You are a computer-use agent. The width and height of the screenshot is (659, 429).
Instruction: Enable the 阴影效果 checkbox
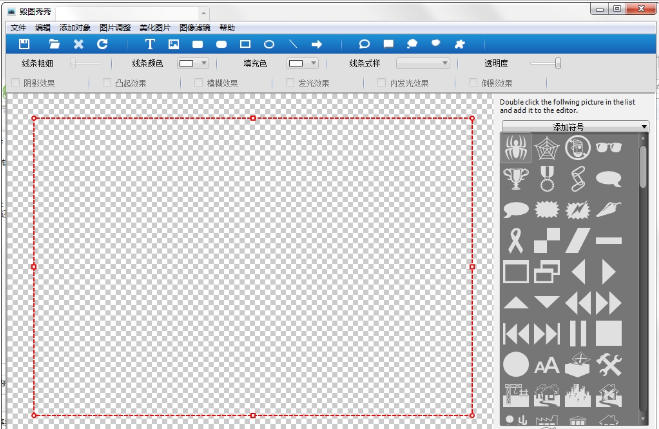pyautogui.click(x=15, y=83)
